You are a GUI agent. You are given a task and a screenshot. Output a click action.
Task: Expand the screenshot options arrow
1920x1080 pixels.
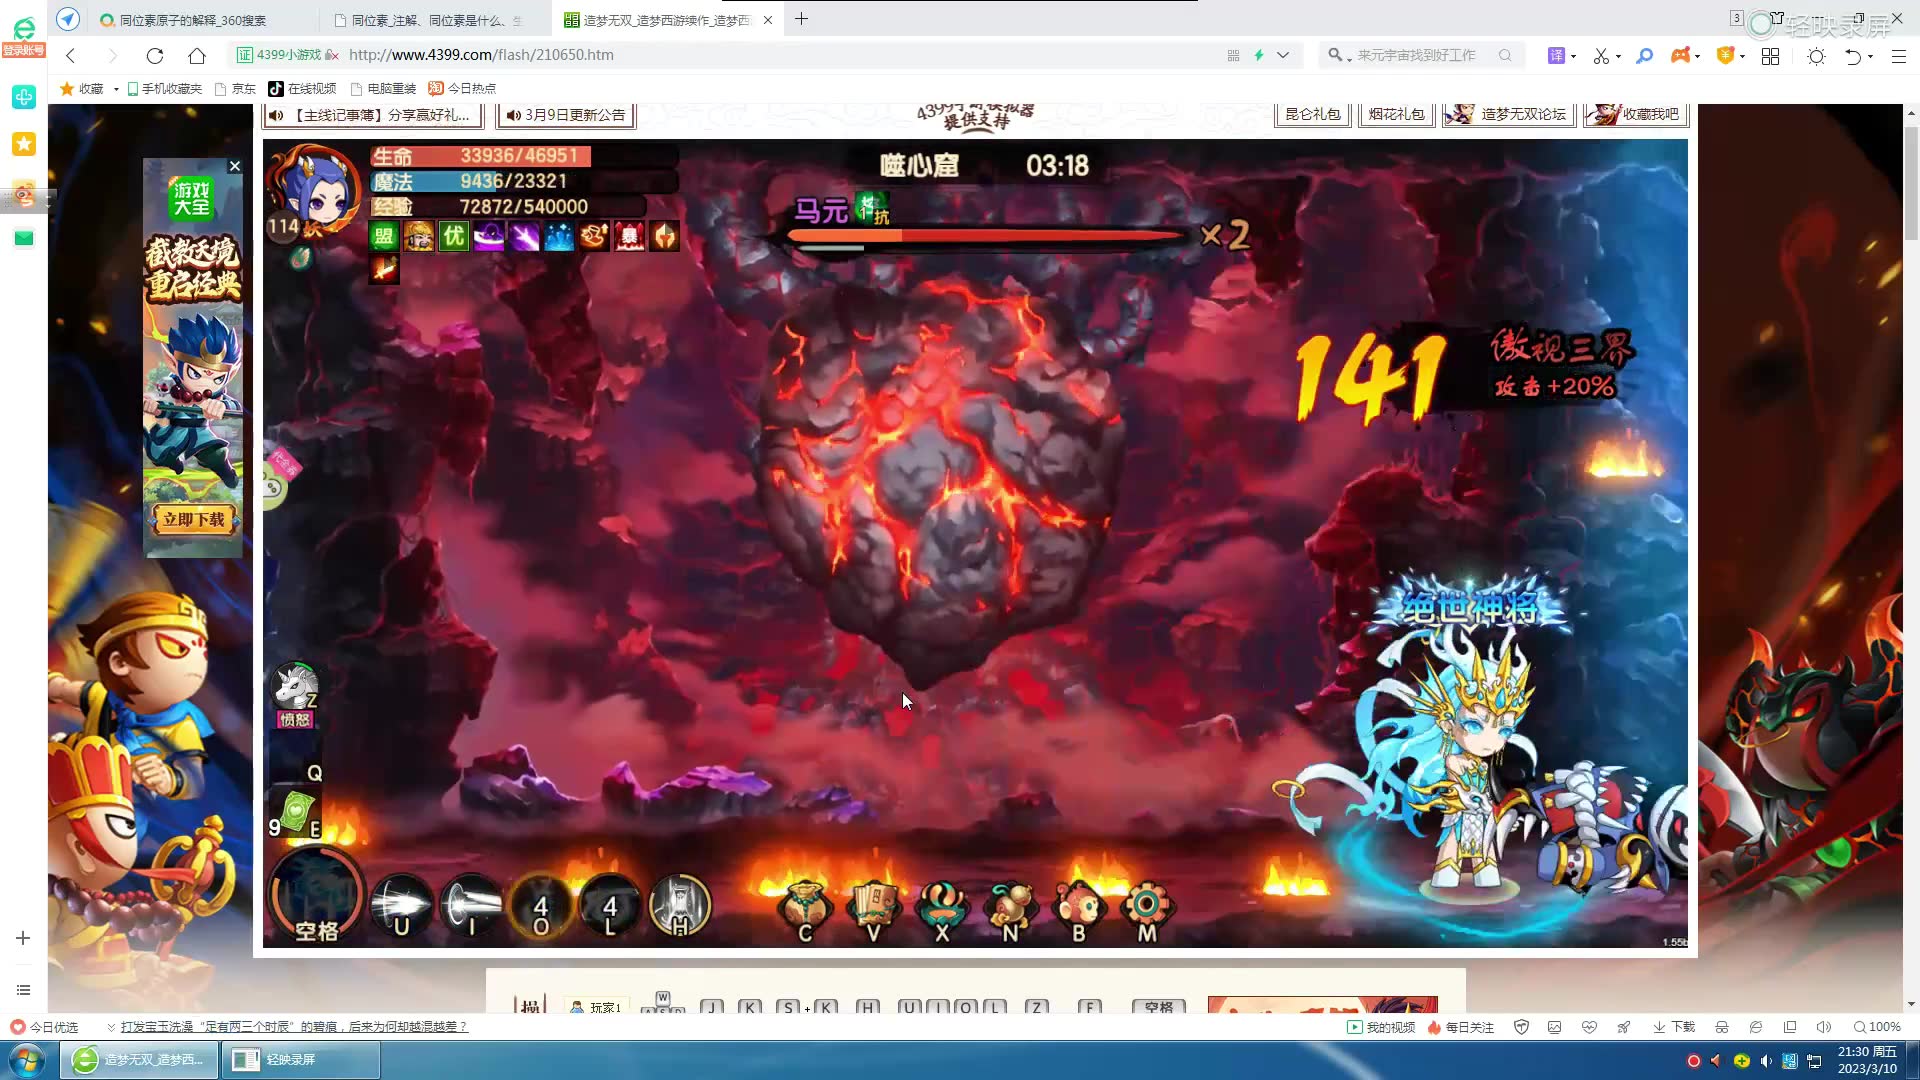click(x=1618, y=56)
